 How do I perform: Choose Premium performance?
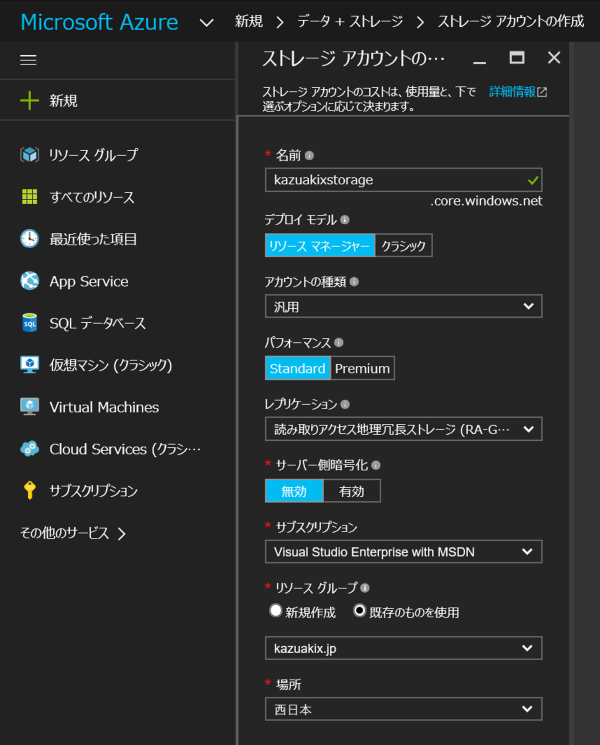point(362,368)
